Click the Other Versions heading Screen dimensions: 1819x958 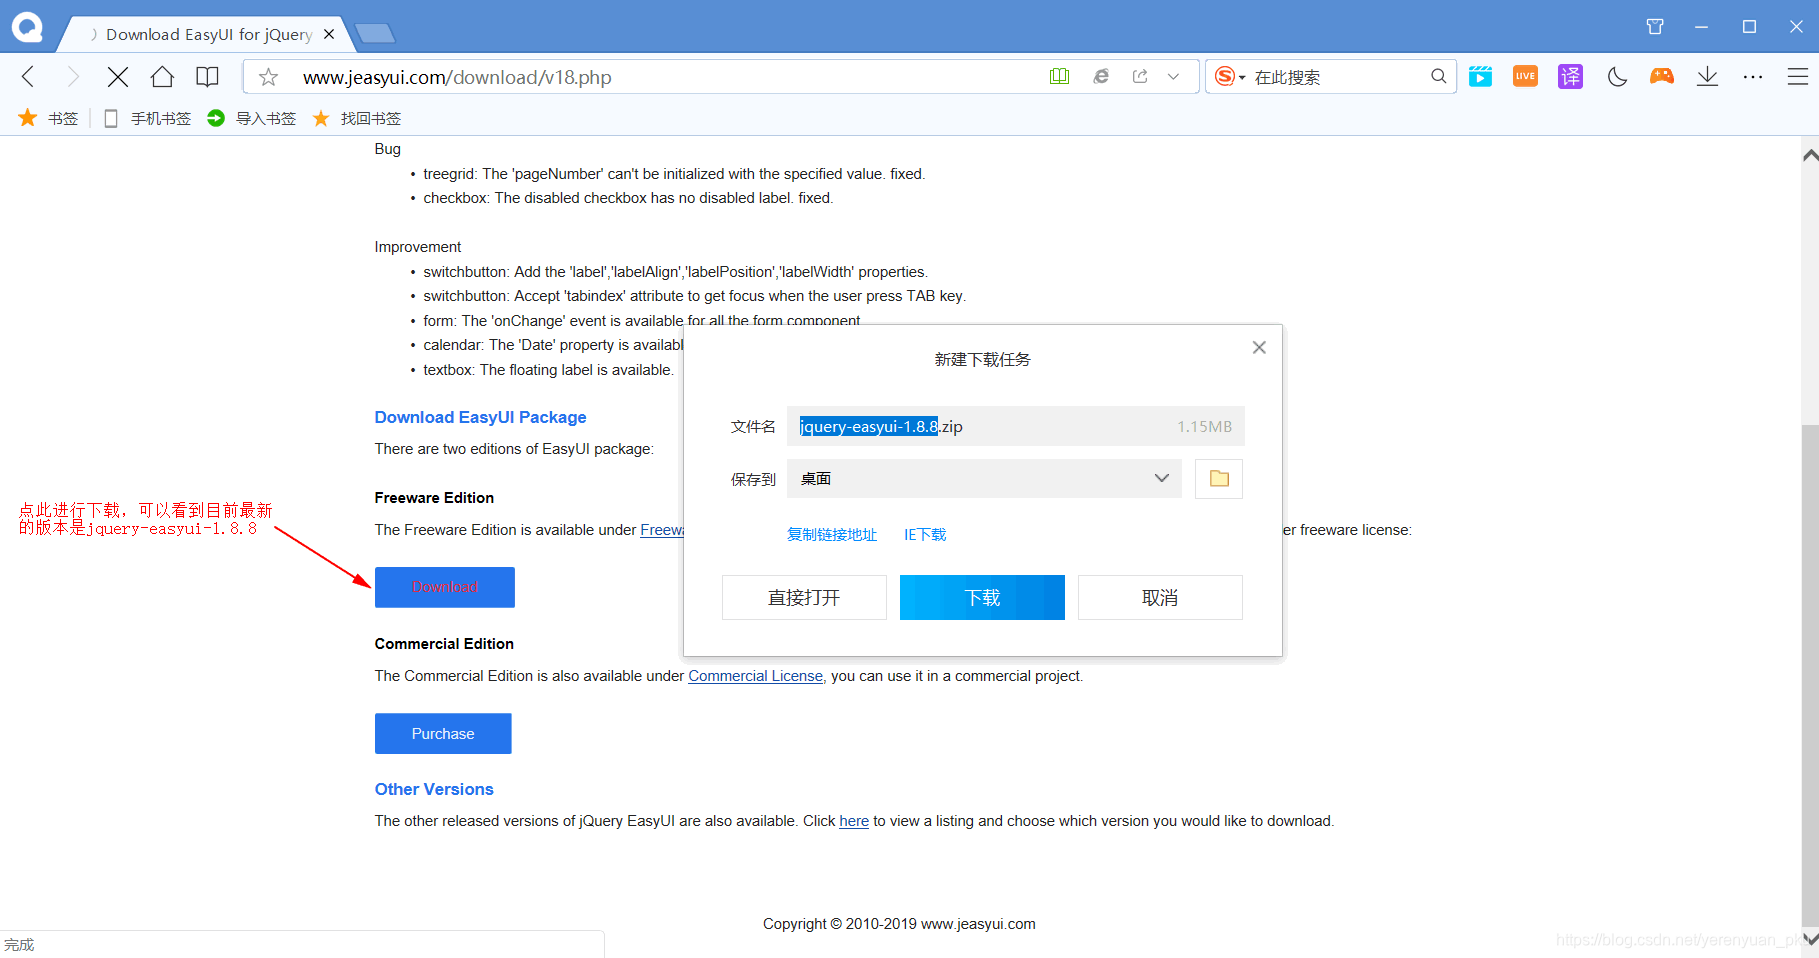coord(434,789)
